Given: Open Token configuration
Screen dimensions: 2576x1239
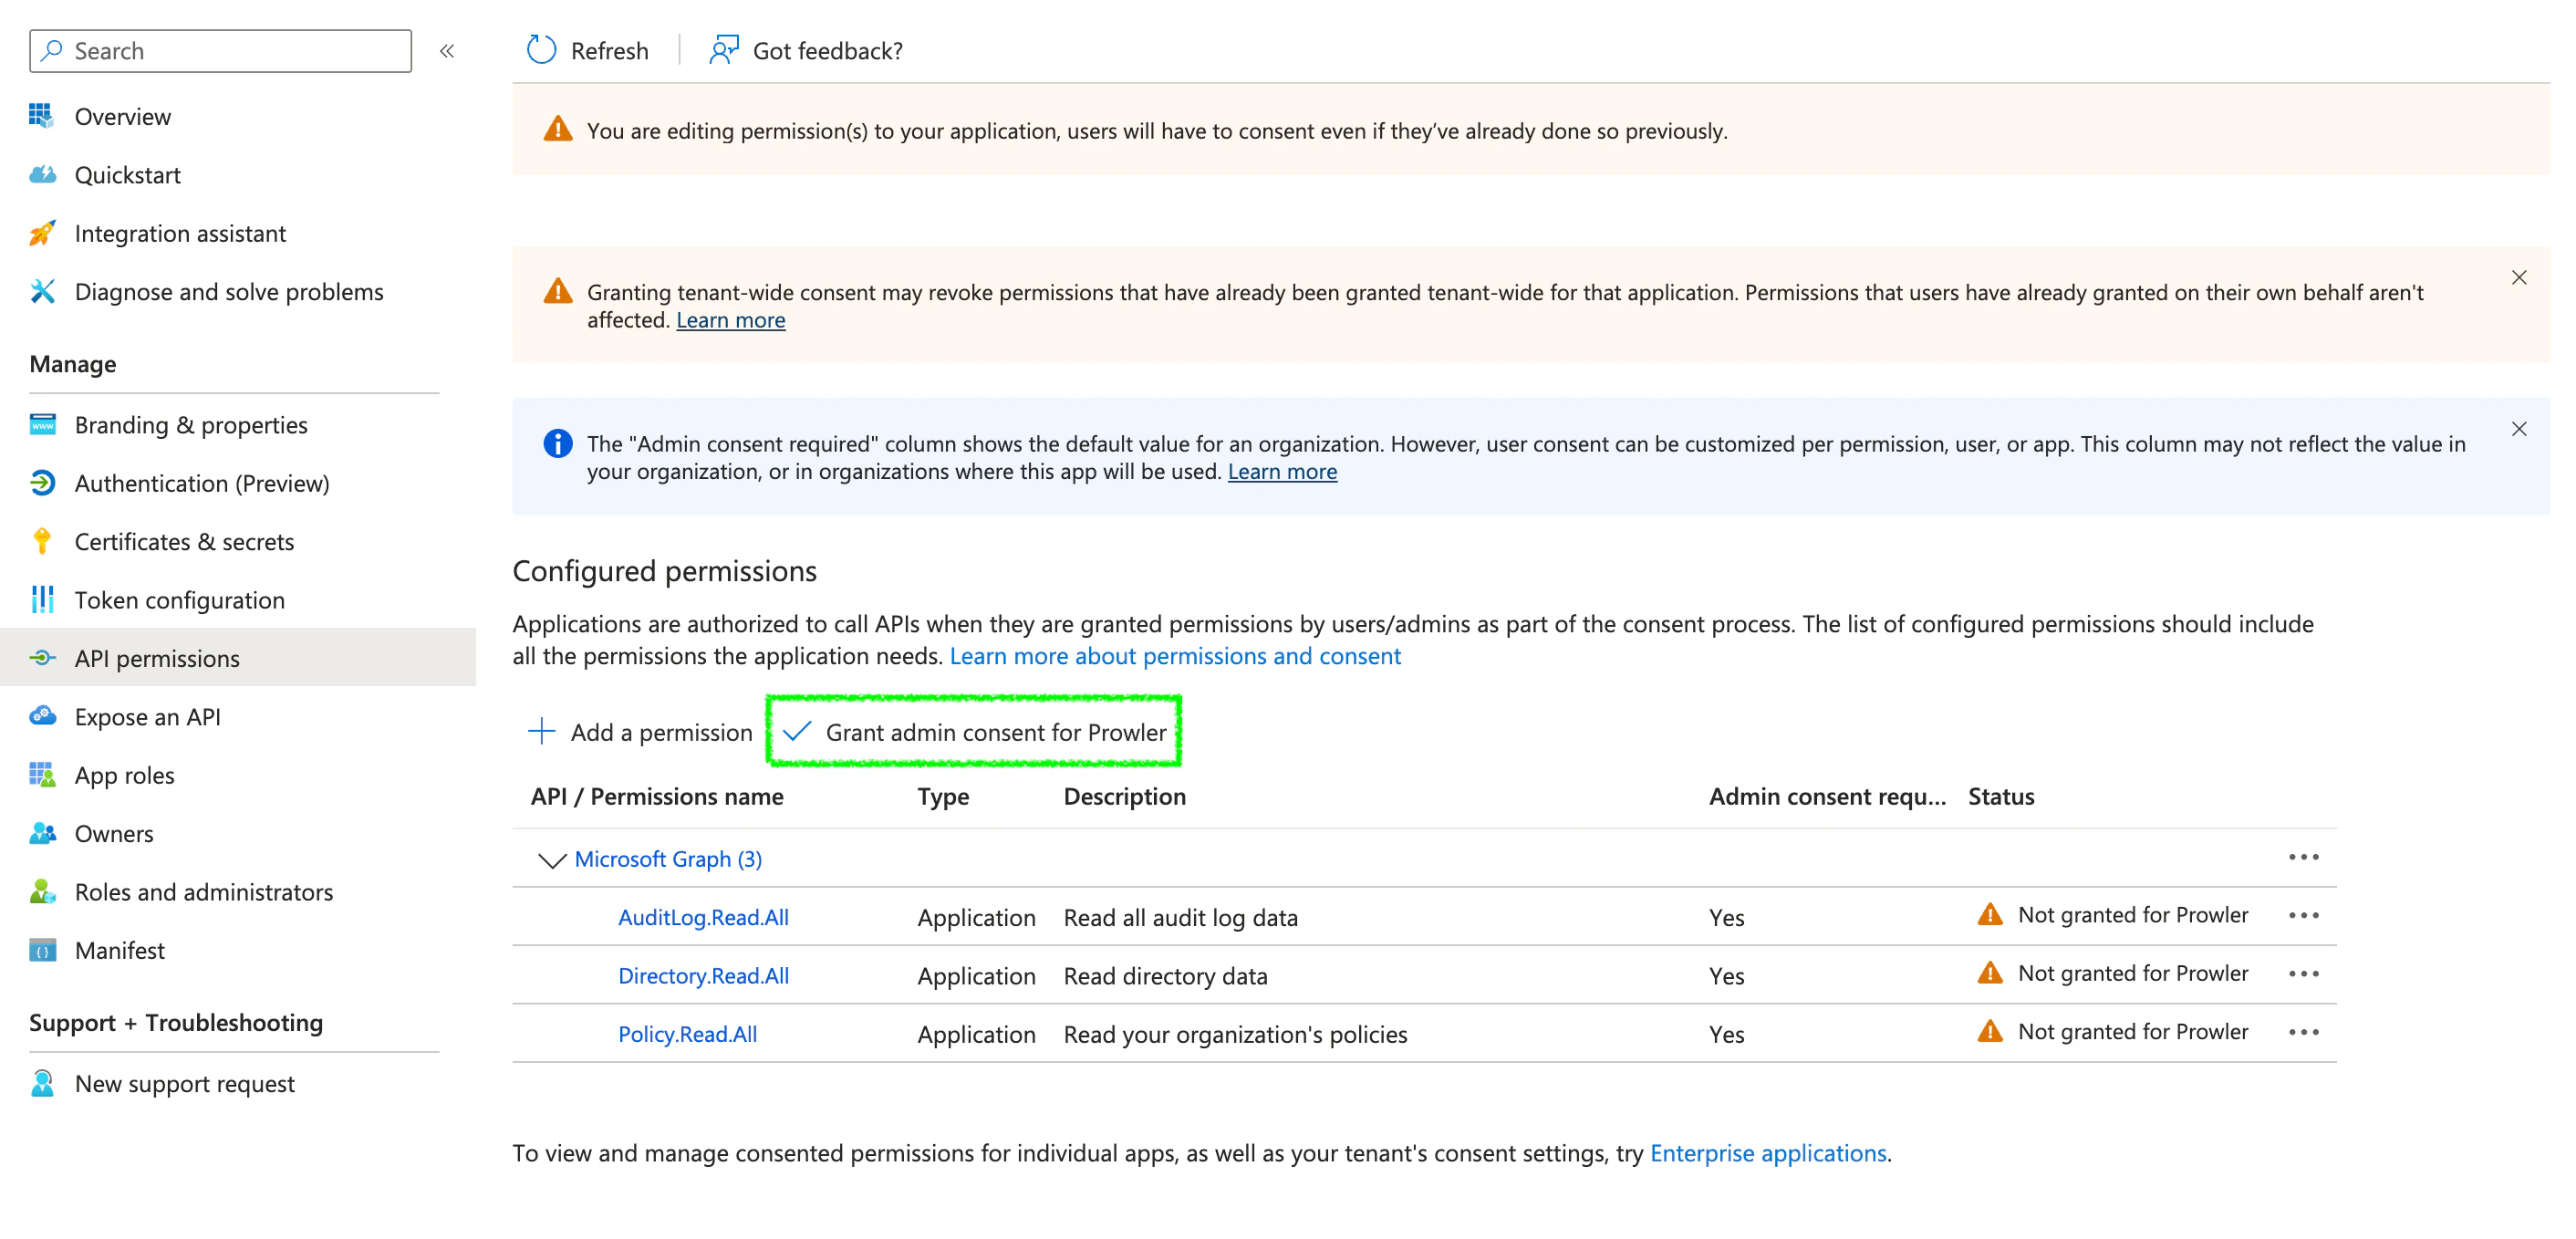Looking at the screenshot, I should coord(180,600).
